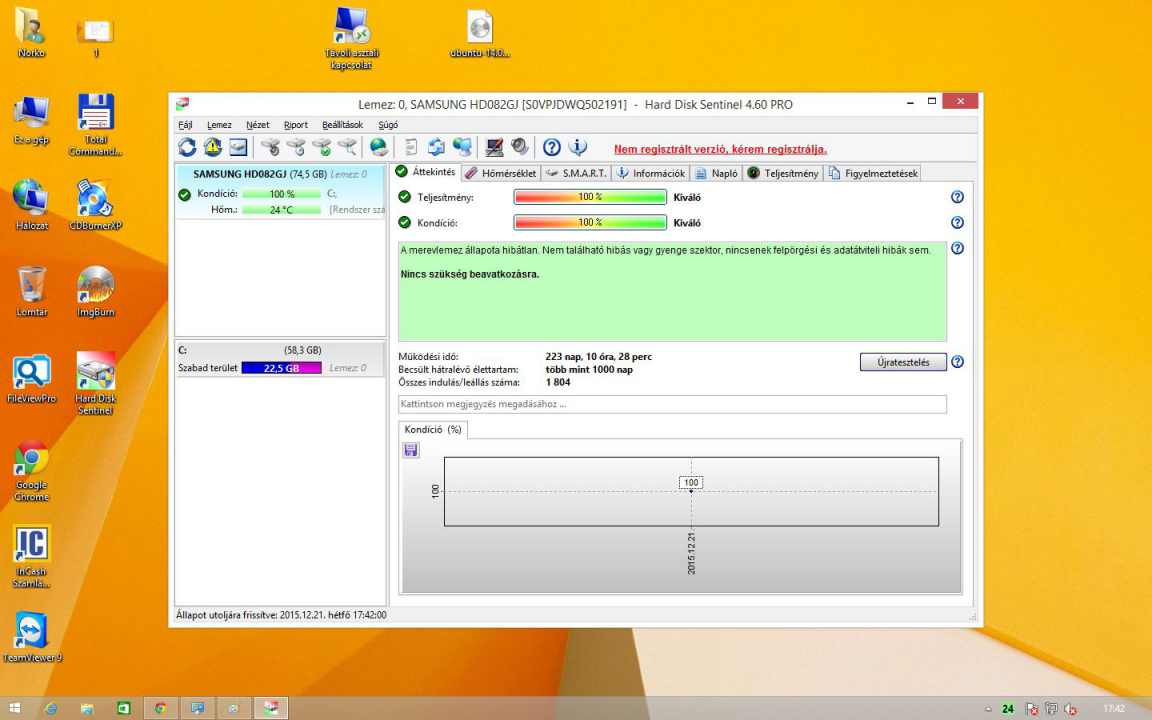The image size is (1152, 720).
Task: Click the 100 data point on the graph
Action: (691, 483)
